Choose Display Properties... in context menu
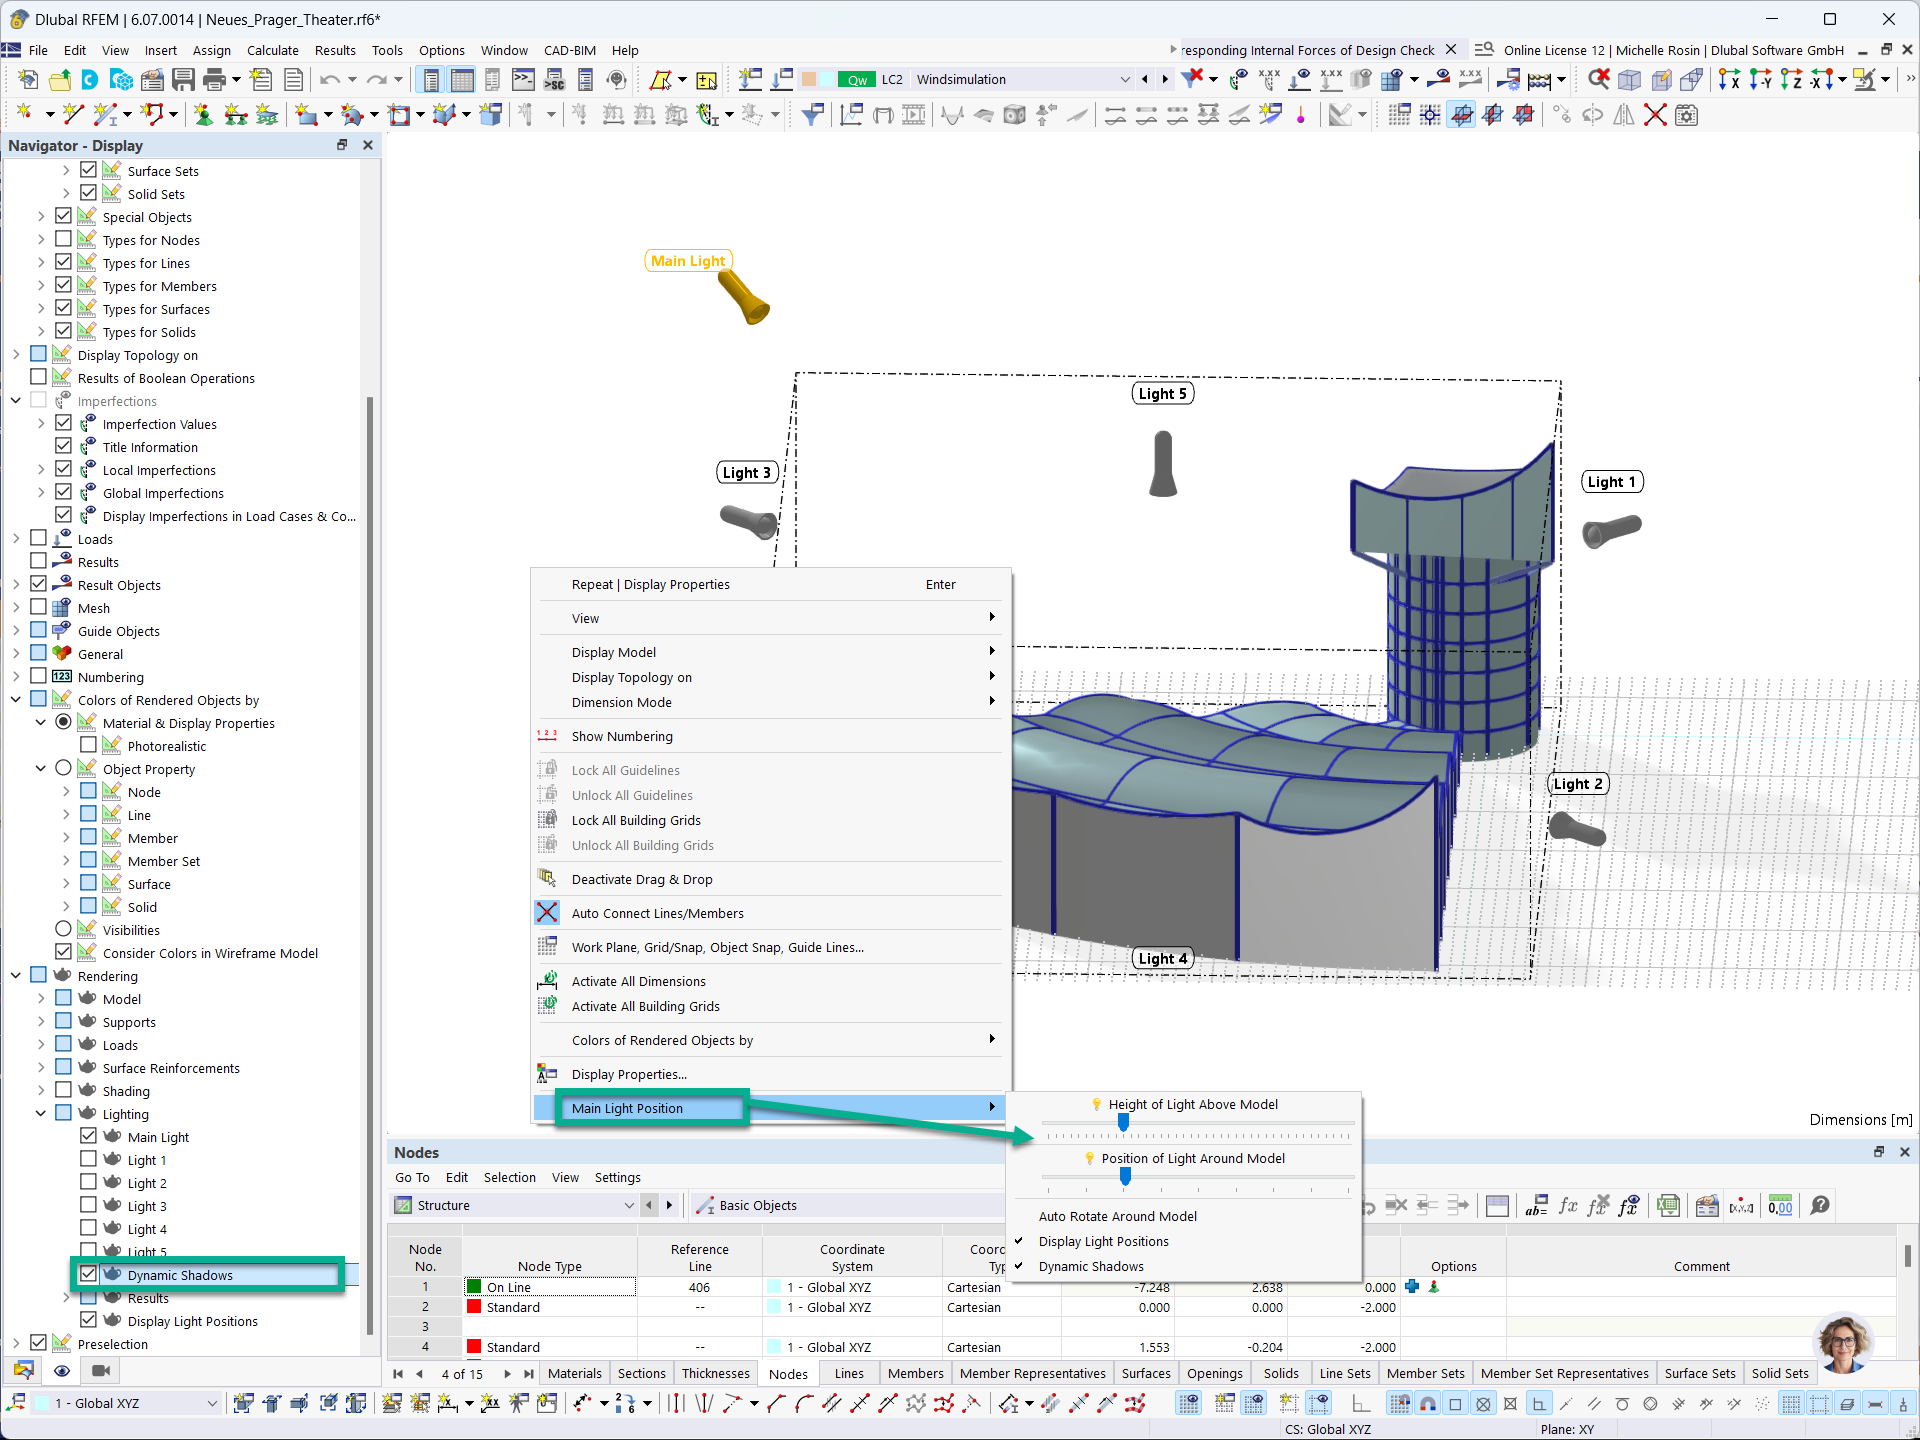1920x1440 pixels. [x=629, y=1074]
